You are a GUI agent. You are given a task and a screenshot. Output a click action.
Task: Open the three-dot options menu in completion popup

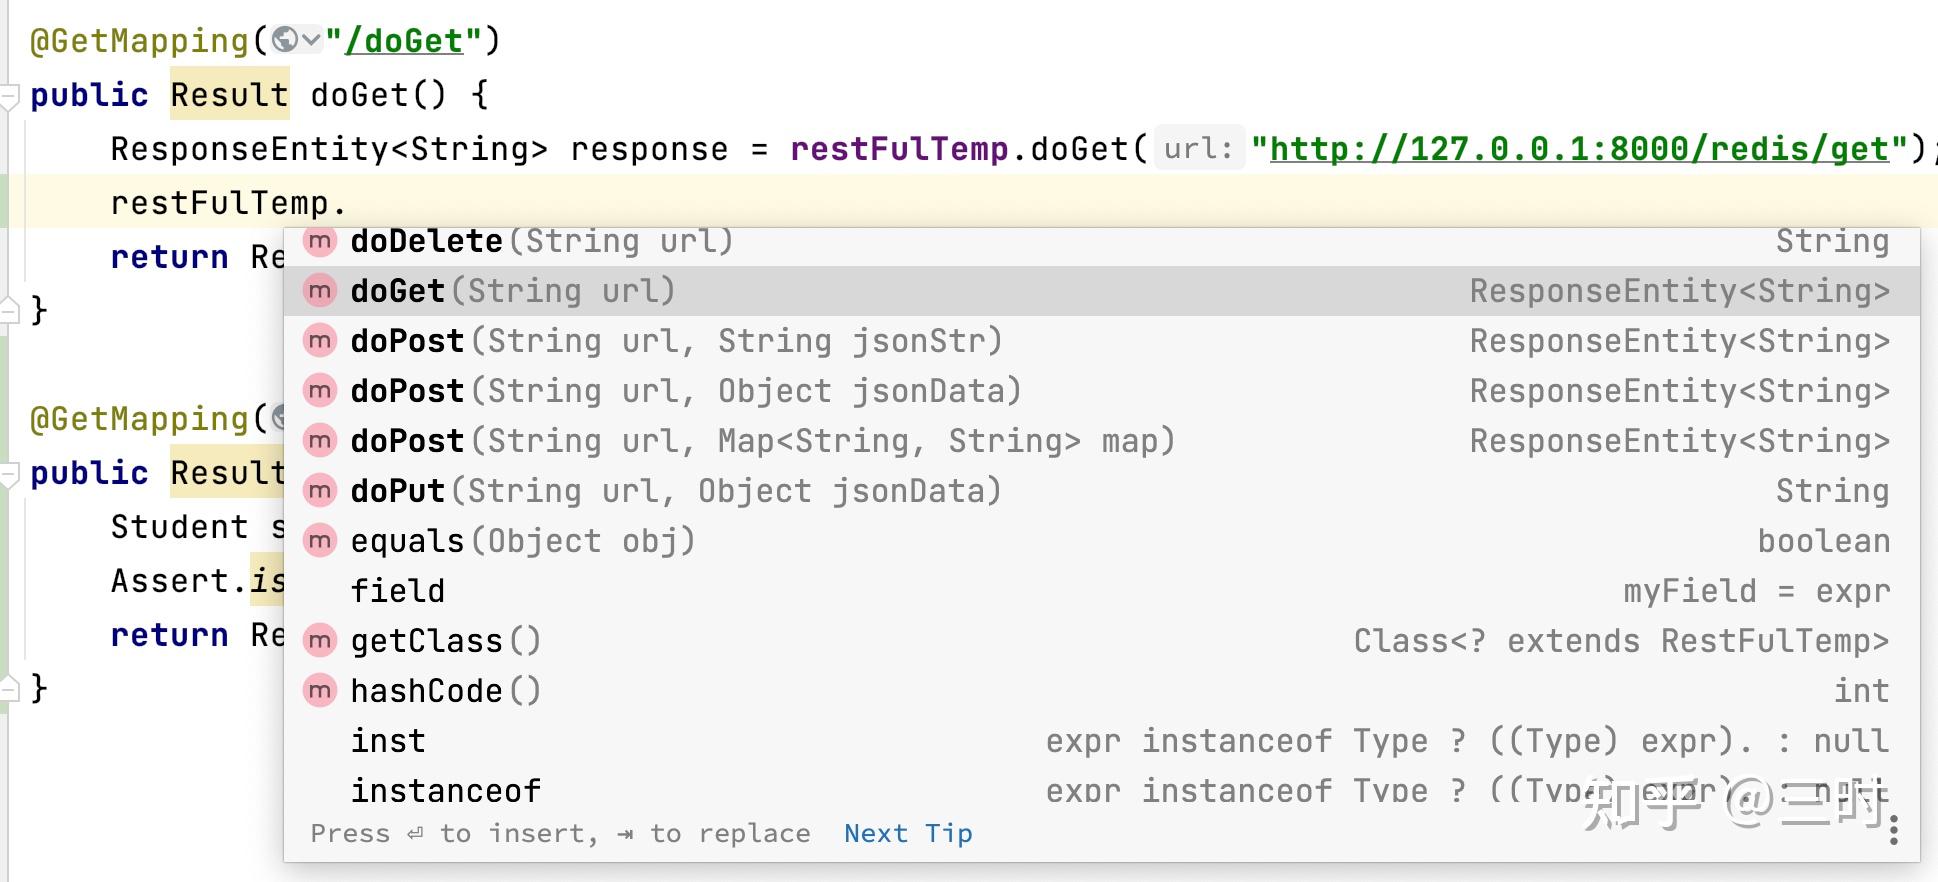(1893, 829)
